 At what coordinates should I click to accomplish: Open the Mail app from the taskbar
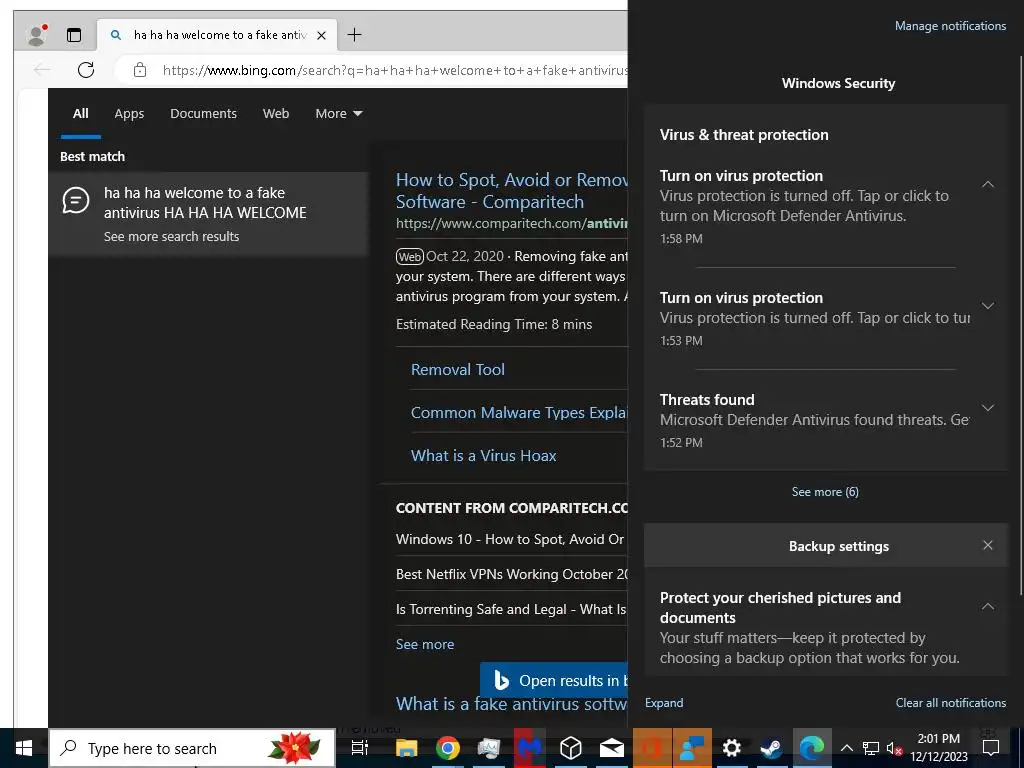coord(611,748)
